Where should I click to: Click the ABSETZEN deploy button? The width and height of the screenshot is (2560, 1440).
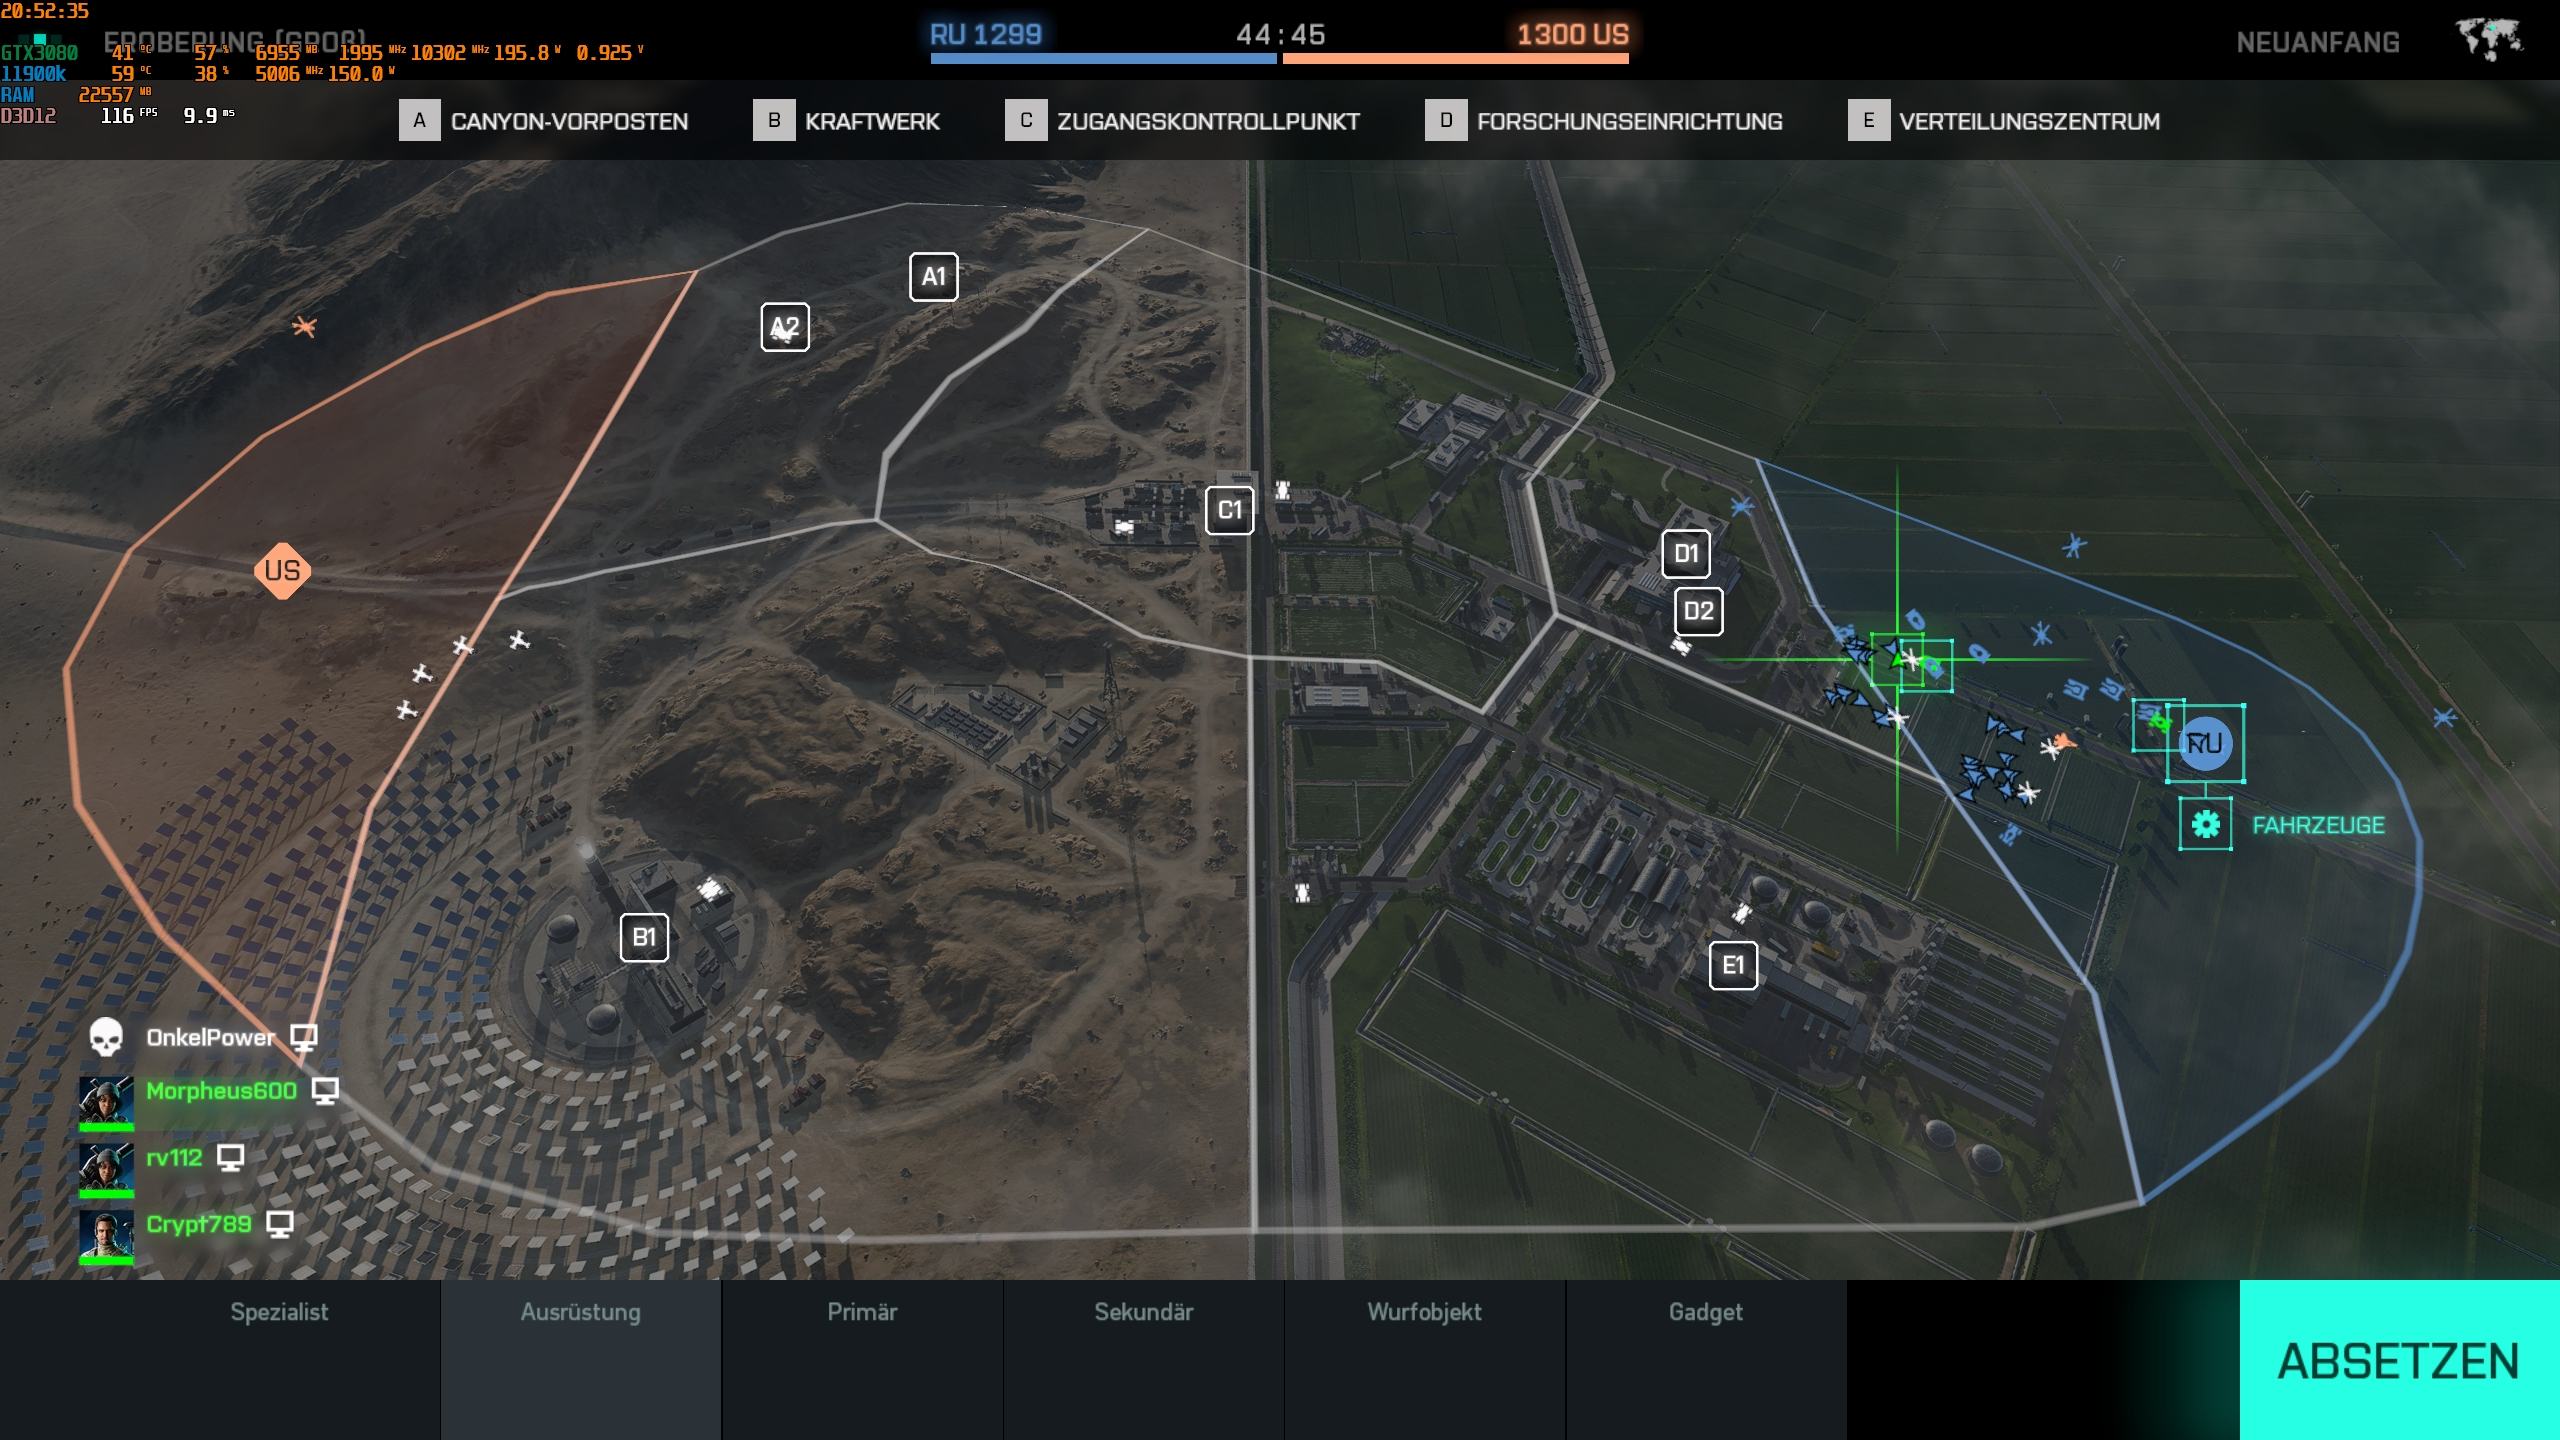[2399, 1360]
